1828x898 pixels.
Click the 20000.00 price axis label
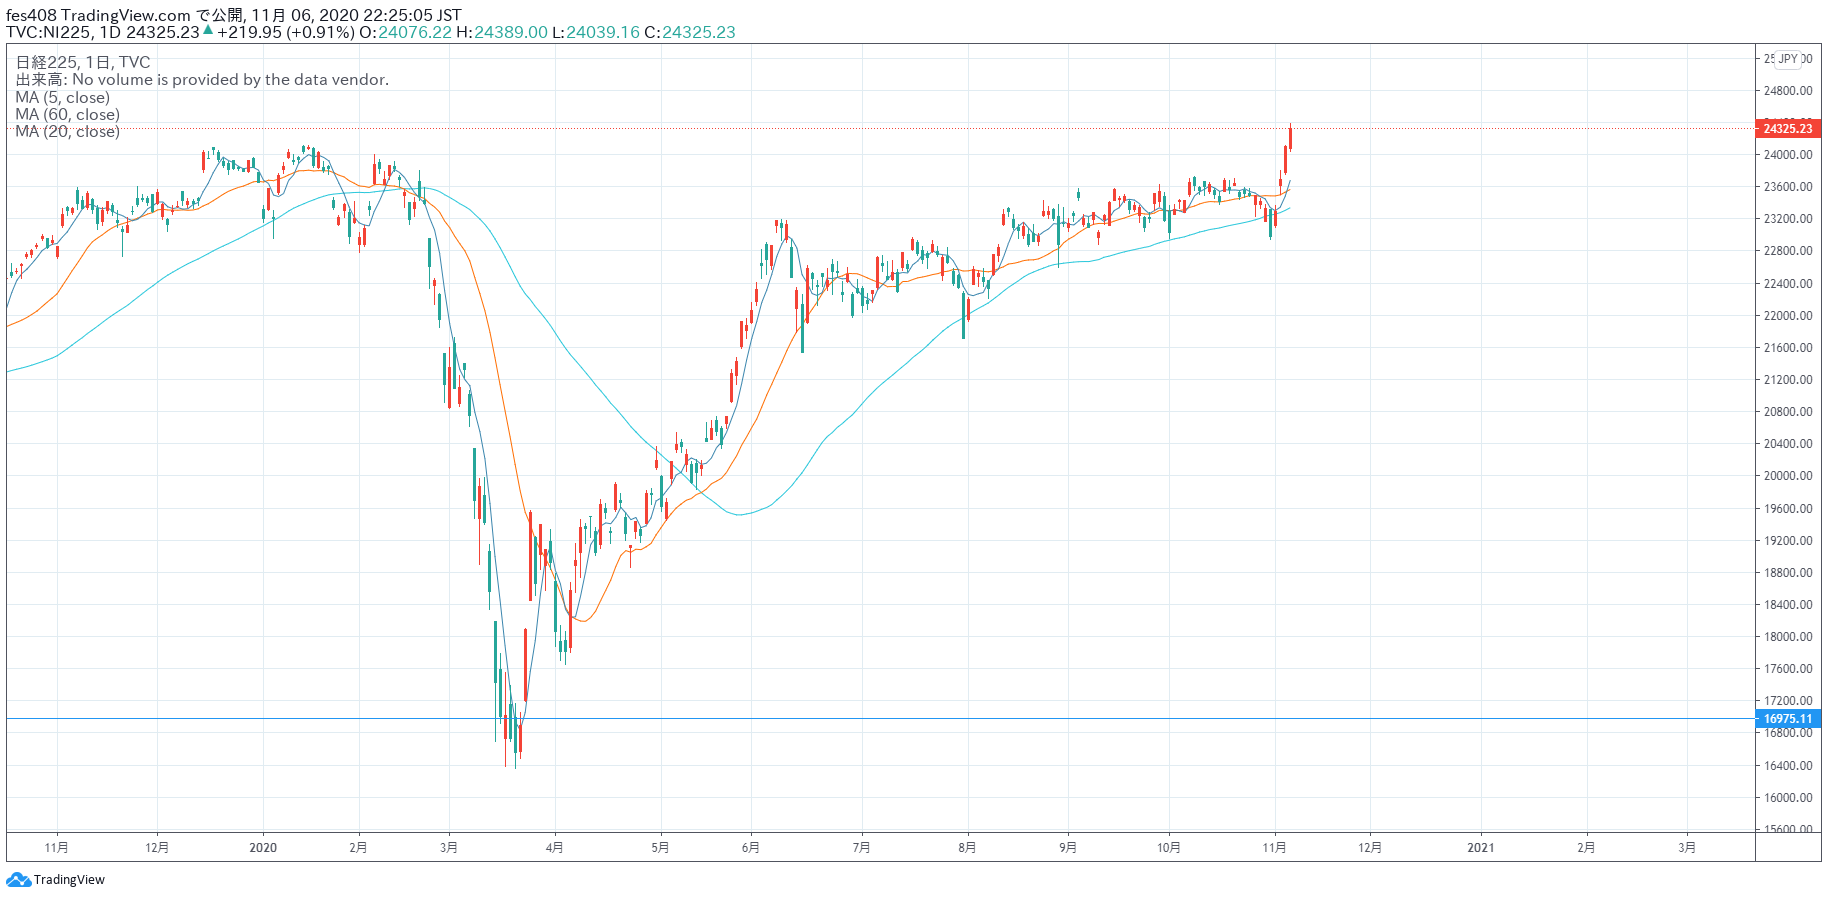coord(1788,476)
